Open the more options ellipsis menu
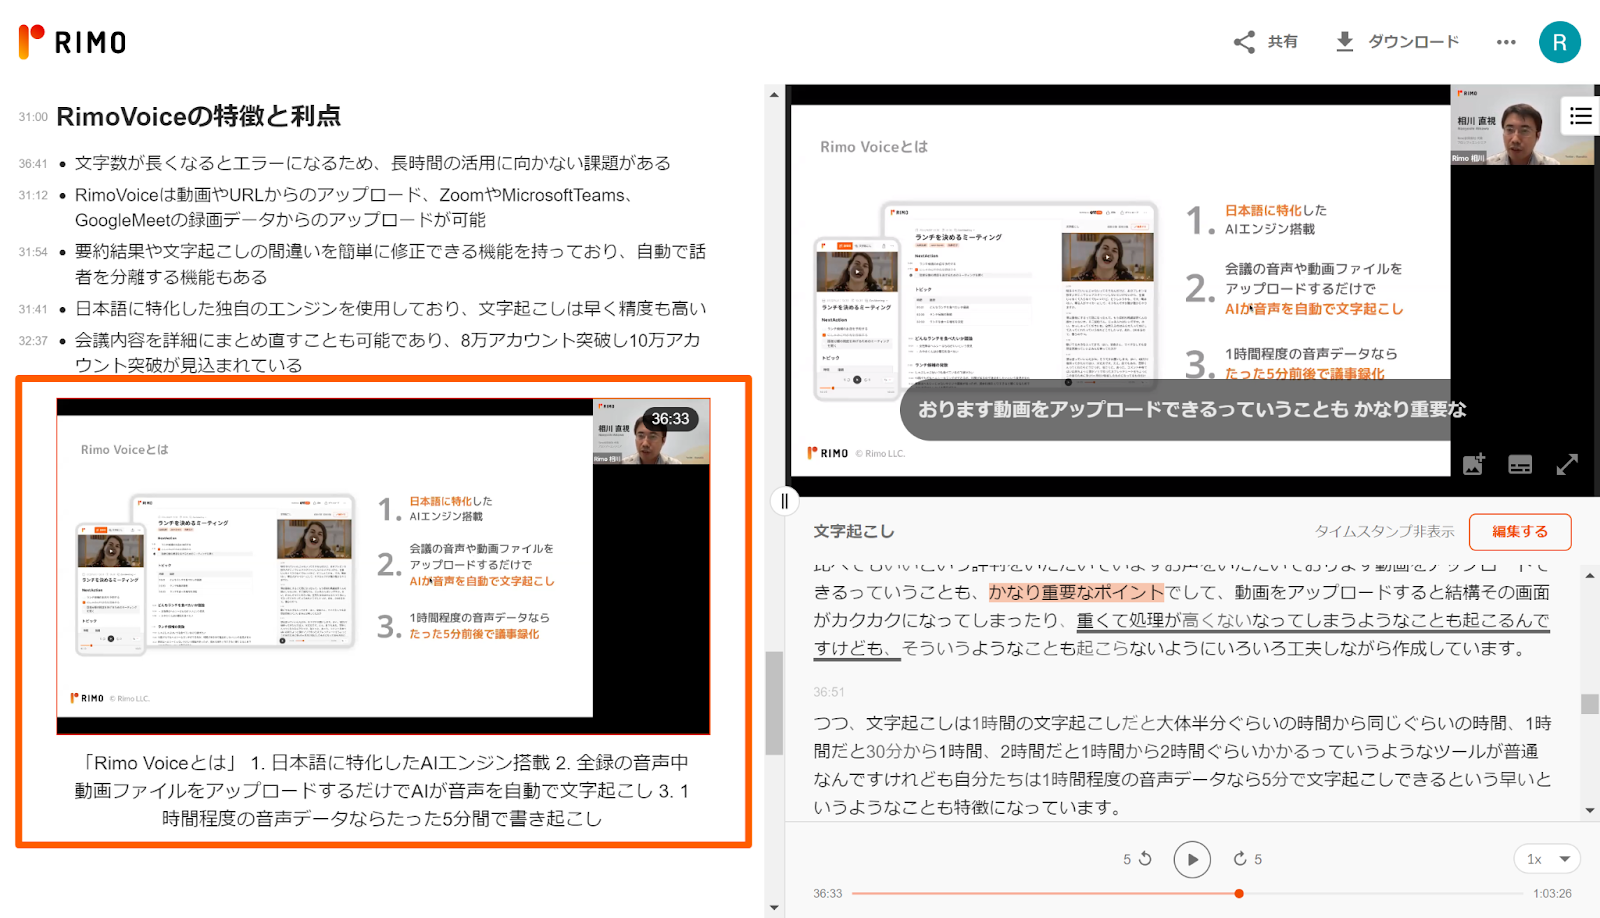The image size is (1600, 918). pos(1505,42)
